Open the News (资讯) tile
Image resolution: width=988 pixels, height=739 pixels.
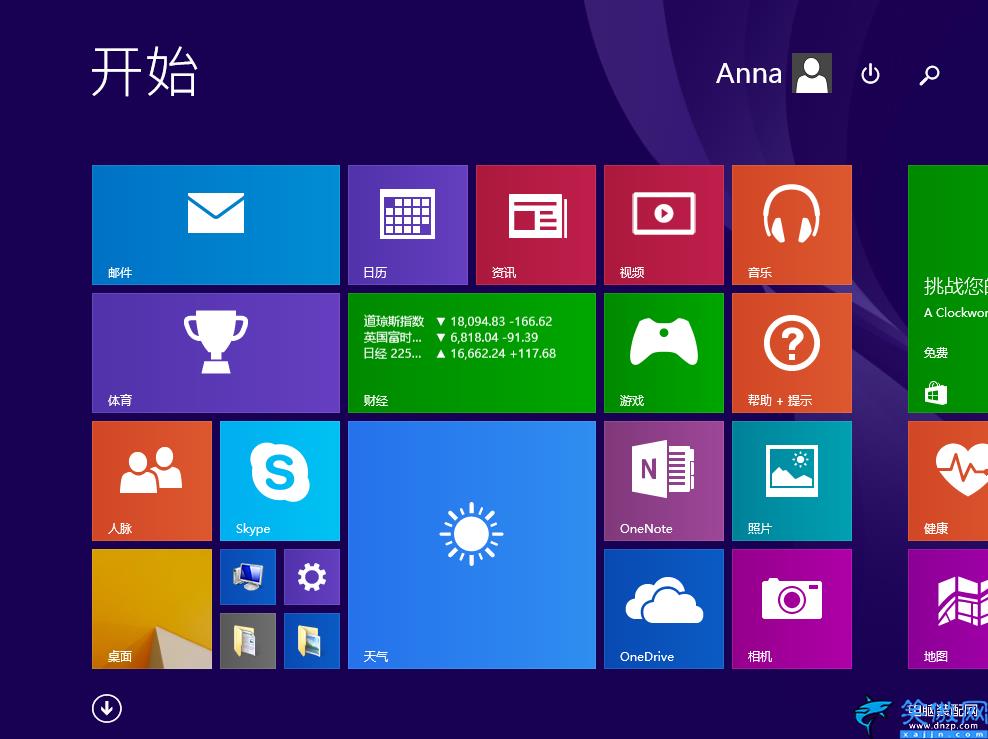536,225
